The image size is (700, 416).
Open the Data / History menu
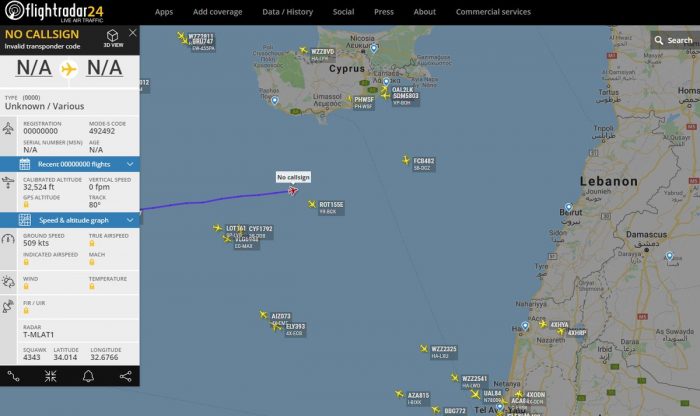tap(288, 12)
